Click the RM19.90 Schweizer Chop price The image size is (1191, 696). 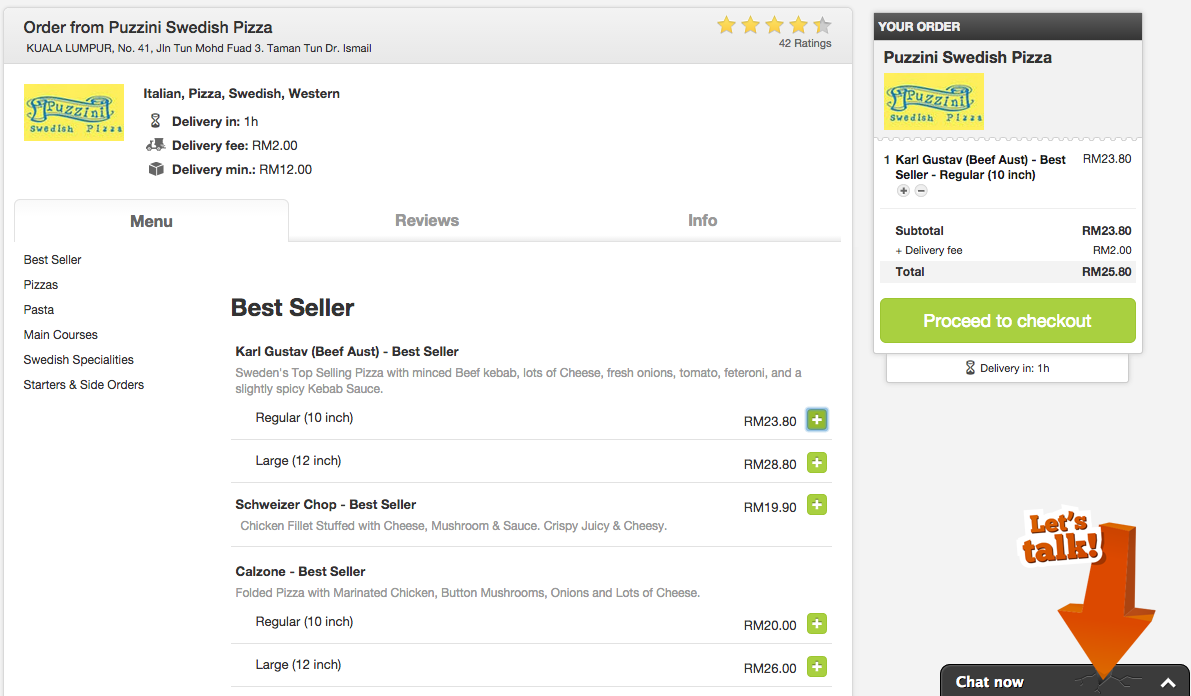[x=770, y=508]
